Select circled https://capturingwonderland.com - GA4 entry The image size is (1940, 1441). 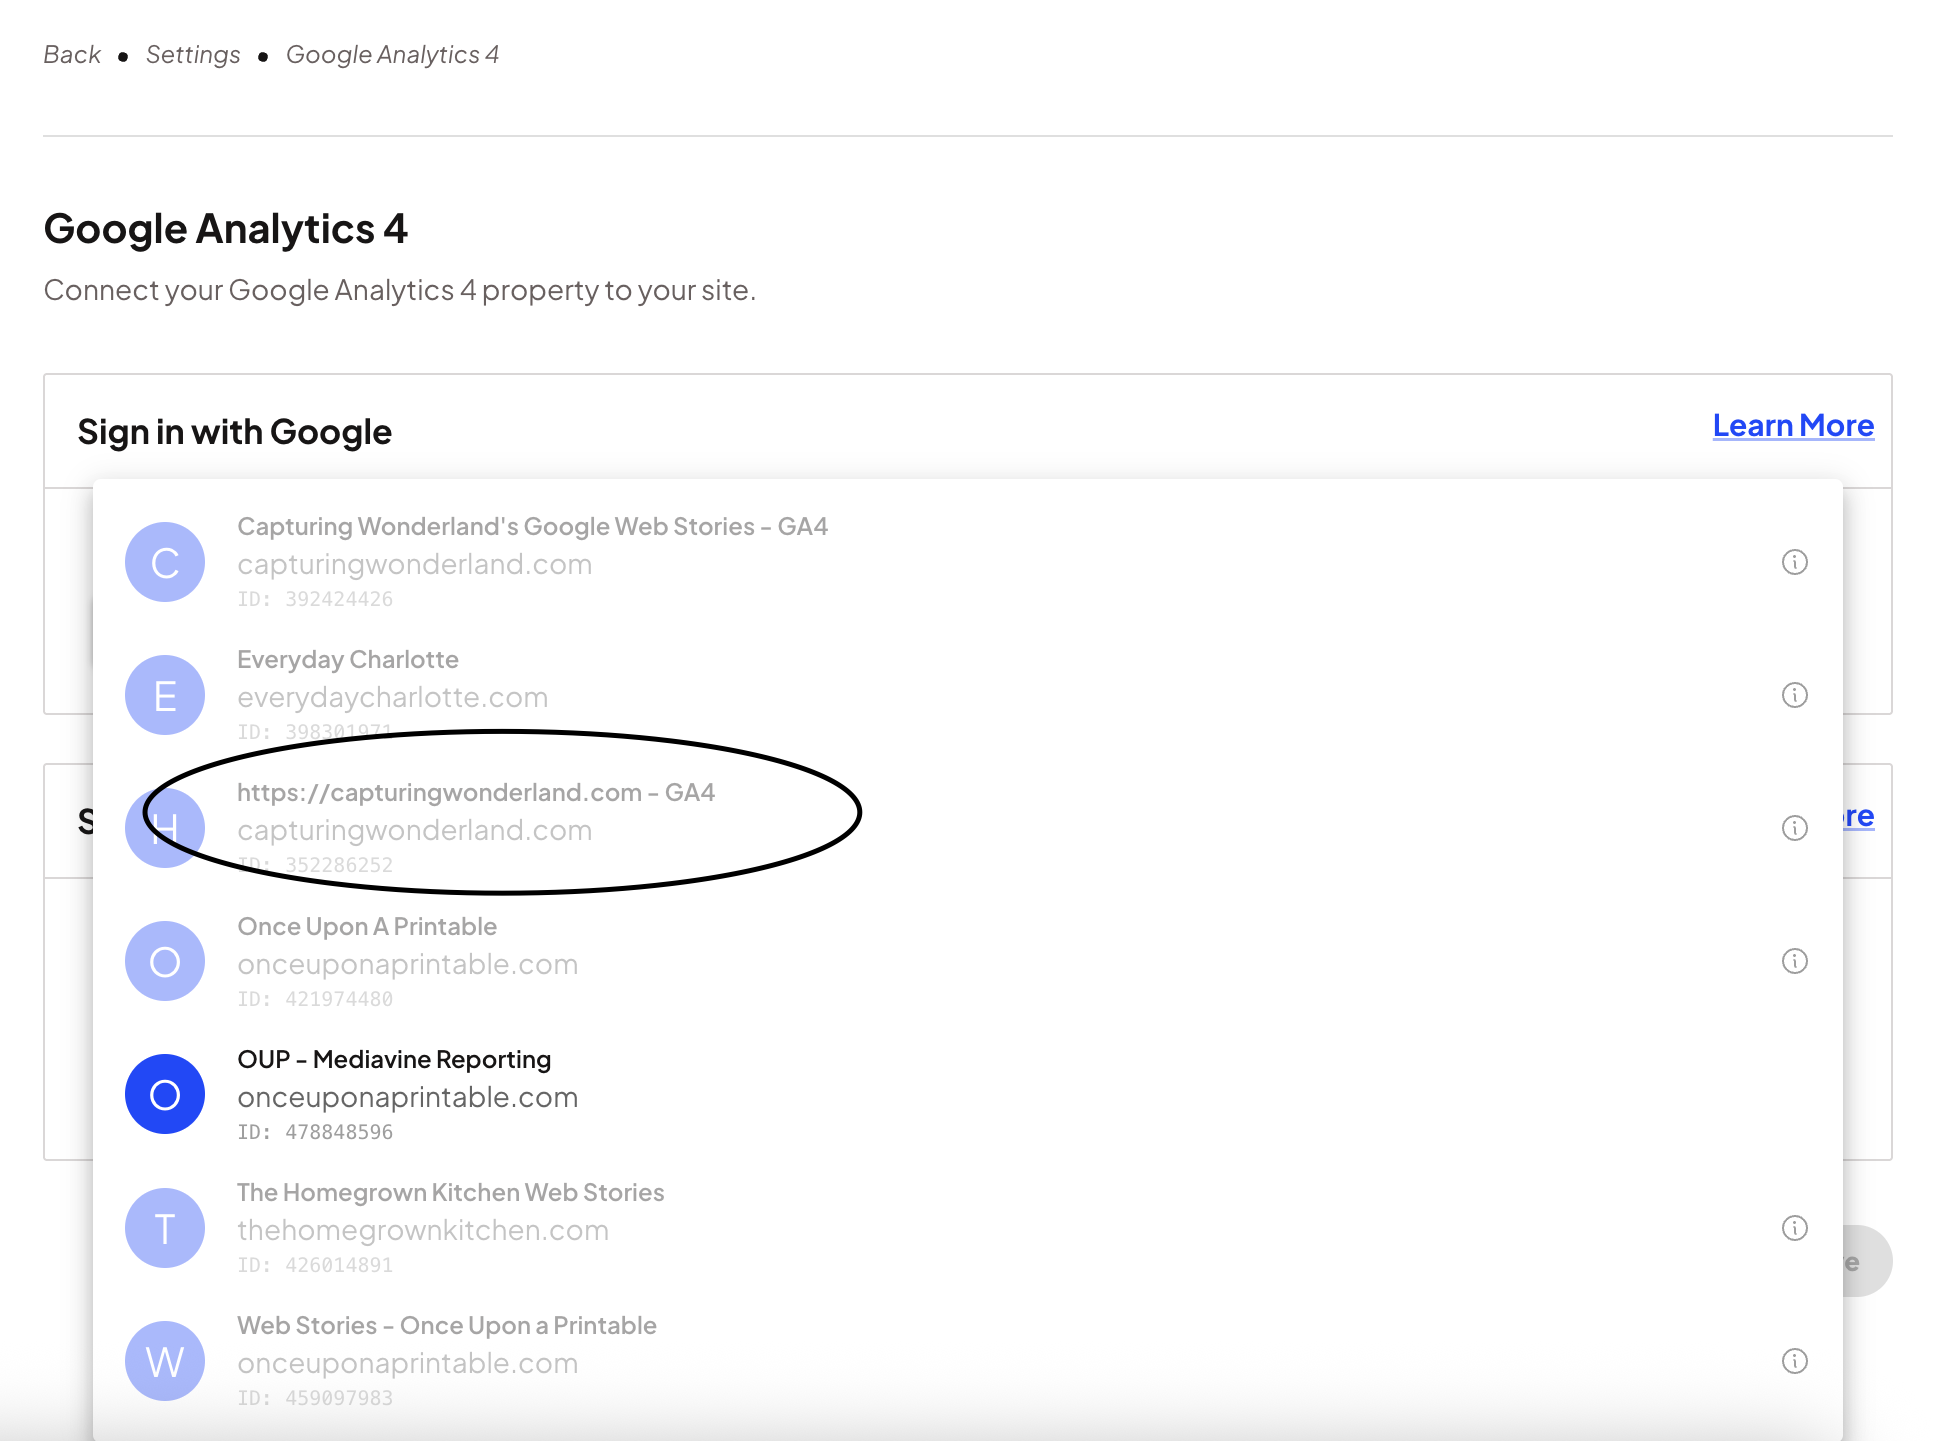coord(475,793)
